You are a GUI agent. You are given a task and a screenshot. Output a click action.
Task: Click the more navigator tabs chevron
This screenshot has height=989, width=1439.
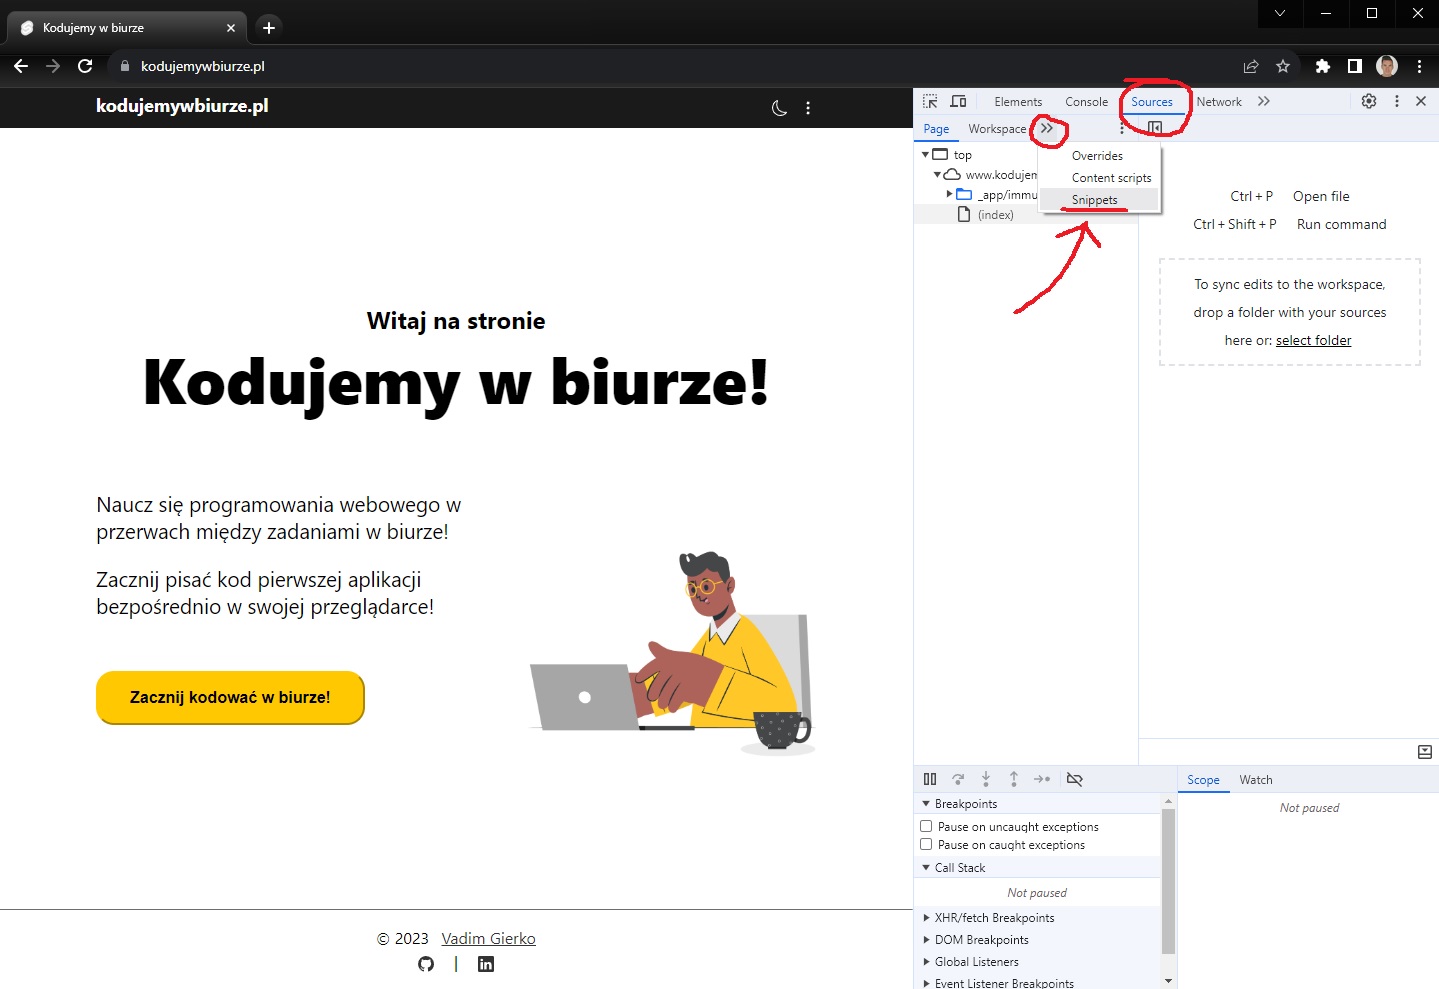[x=1046, y=129]
